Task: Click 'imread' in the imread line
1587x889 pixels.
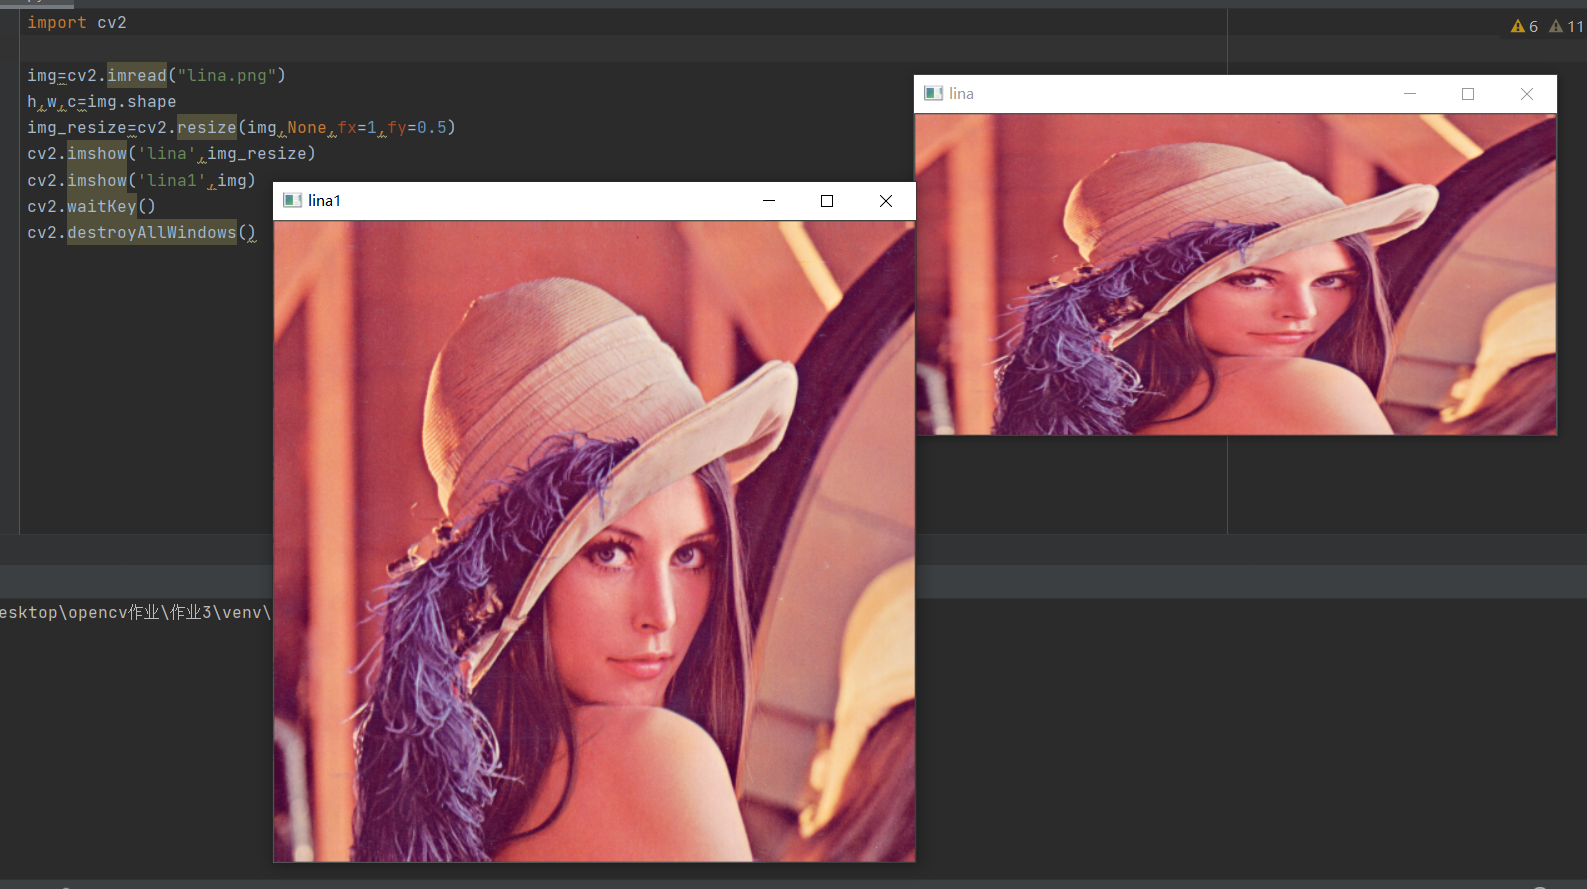Action: tap(137, 75)
